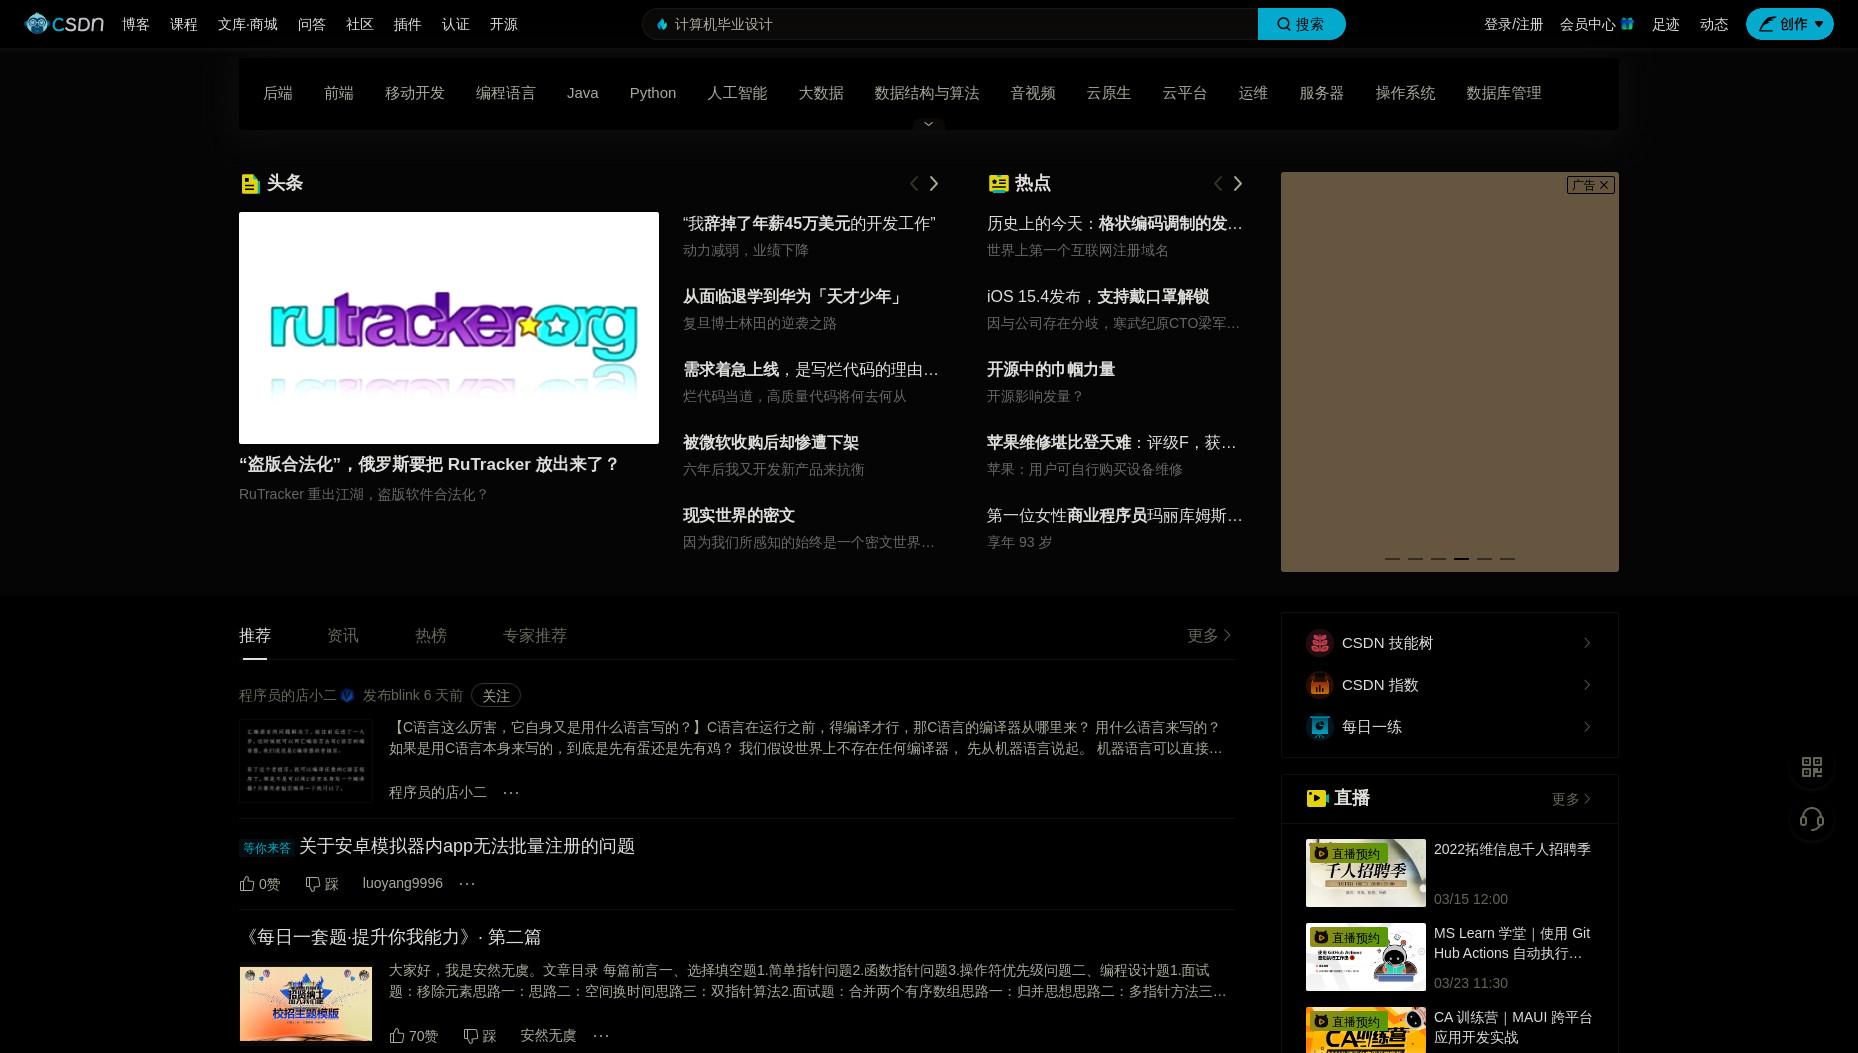Viewport: 1858px width, 1053px height.
Task: Go to previous 头条 slide
Action: 913,183
